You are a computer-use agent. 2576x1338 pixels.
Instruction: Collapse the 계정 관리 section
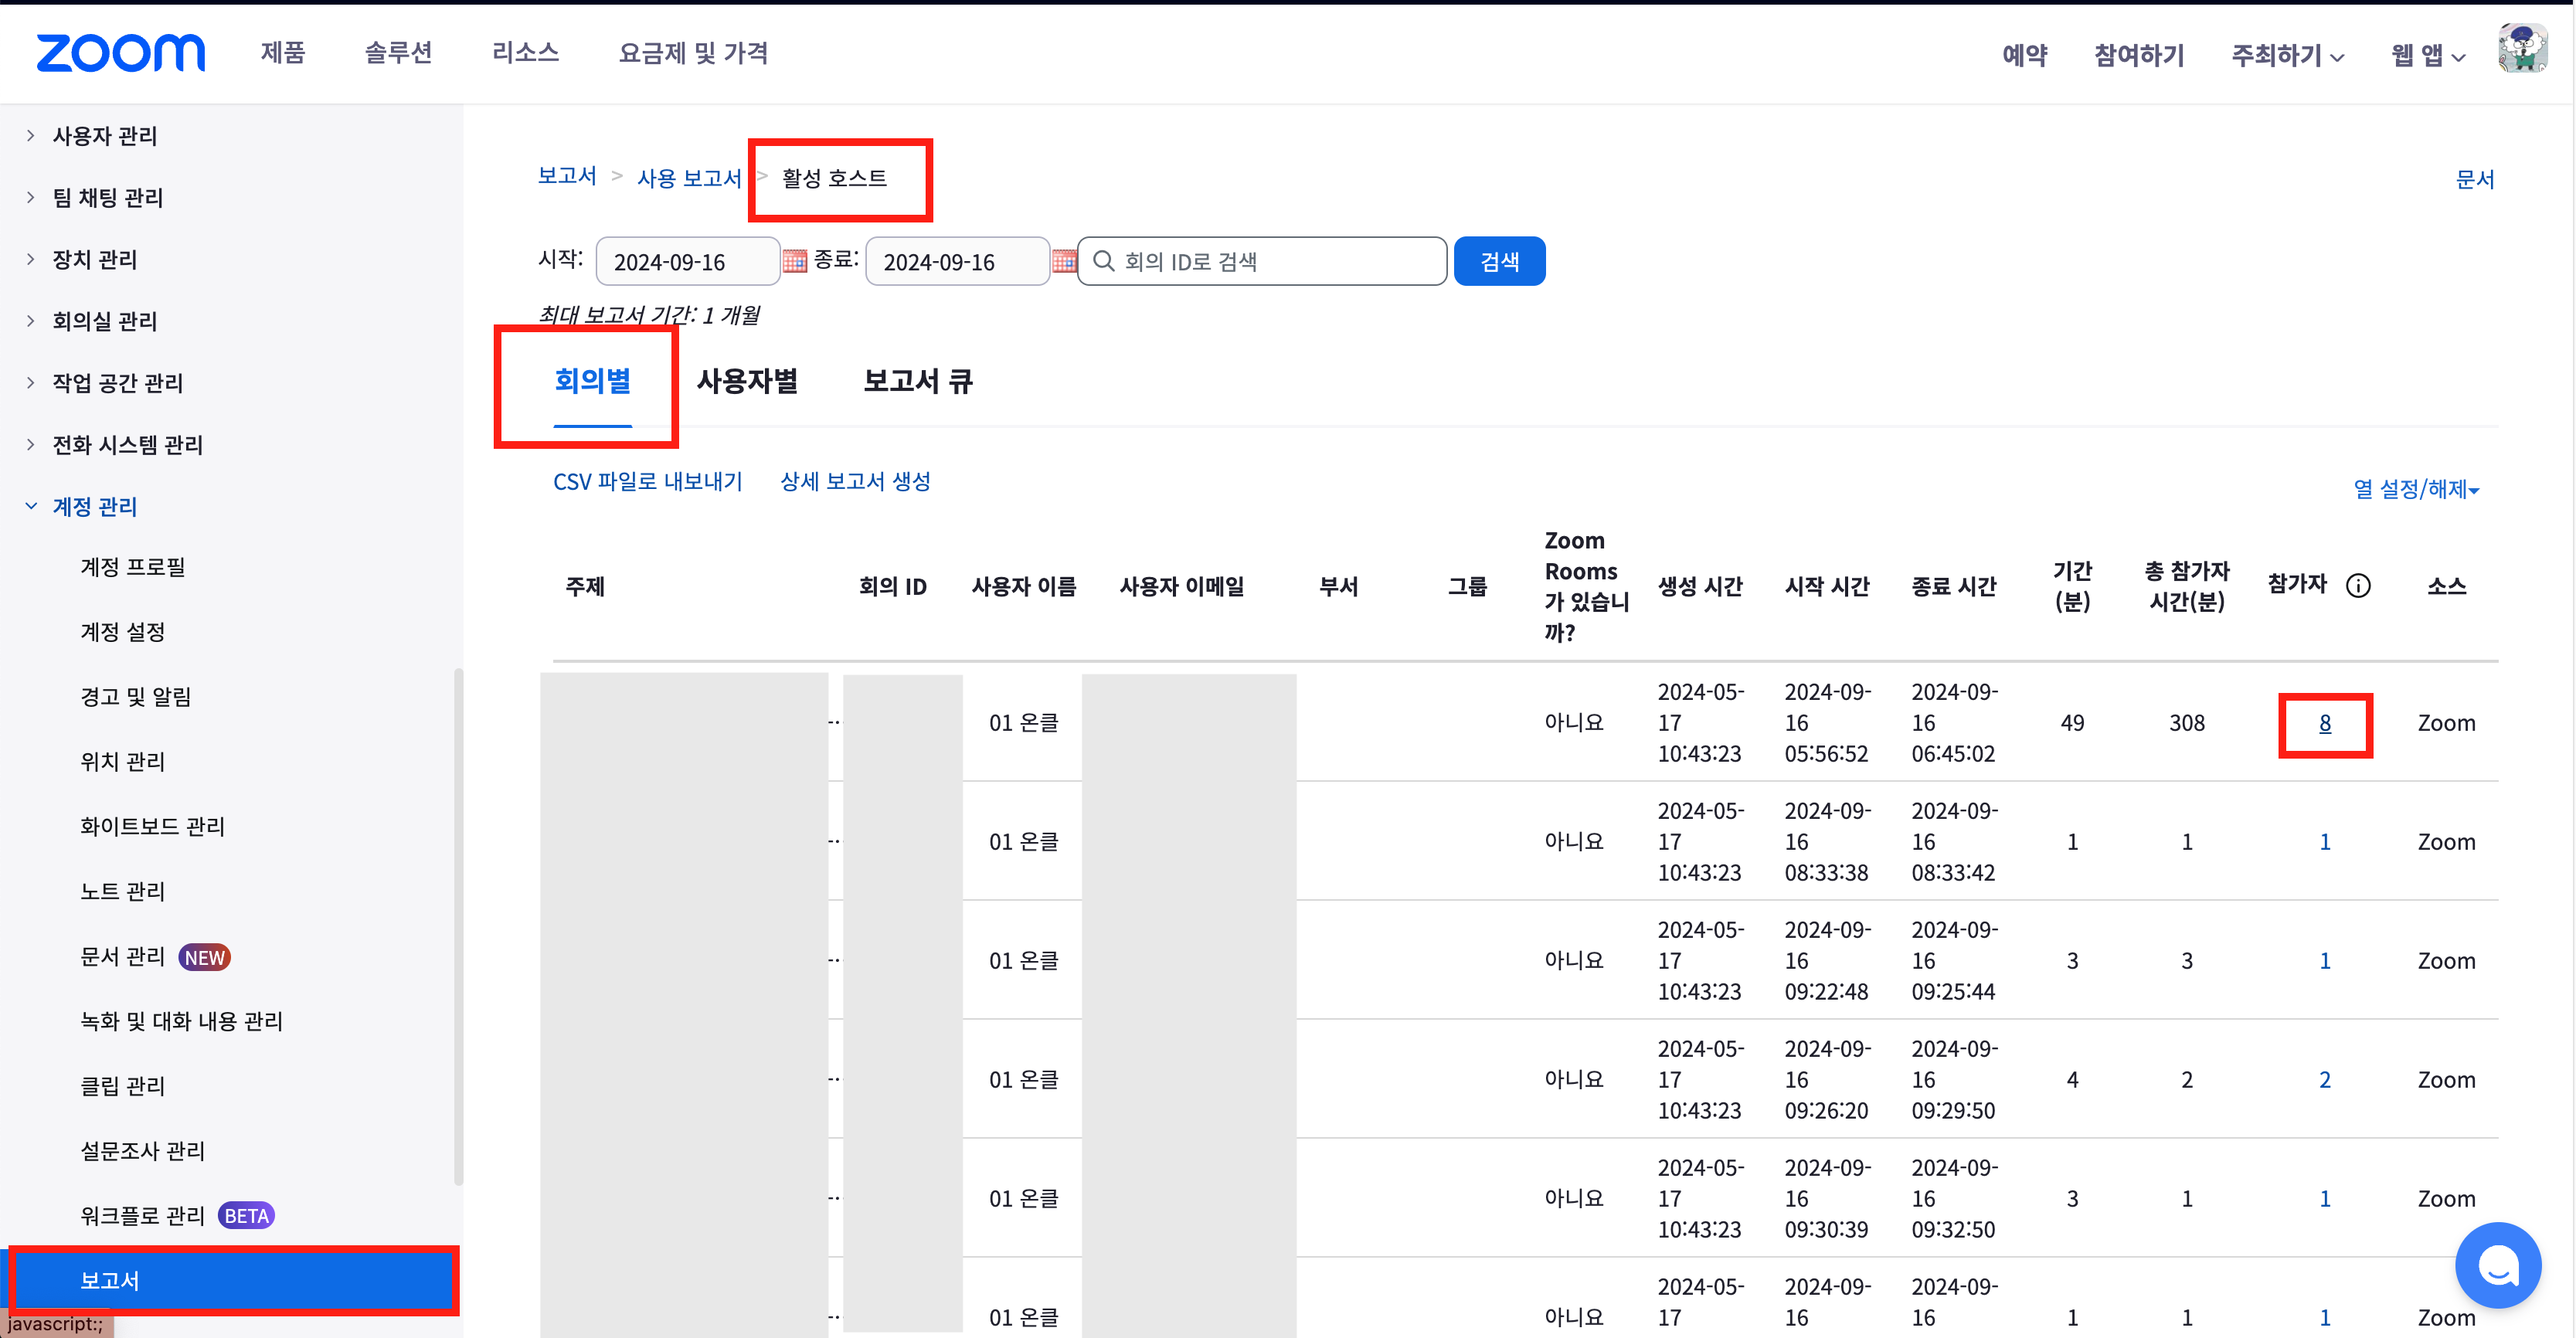pyautogui.click(x=94, y=507)
